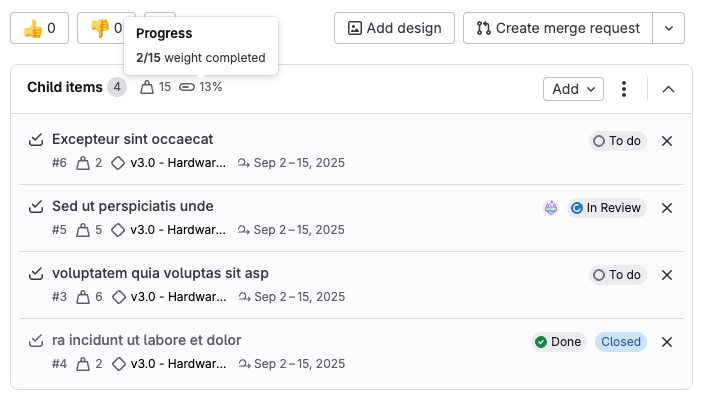Collapse the Child items section
Image resolution: width=704 pixels, height=400 pixels.
(x=669, y=89)
